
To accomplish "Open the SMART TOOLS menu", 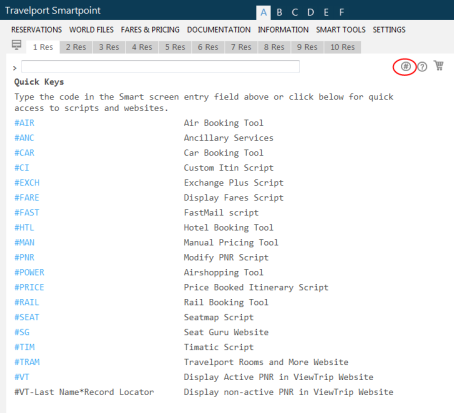I will 341,30.
